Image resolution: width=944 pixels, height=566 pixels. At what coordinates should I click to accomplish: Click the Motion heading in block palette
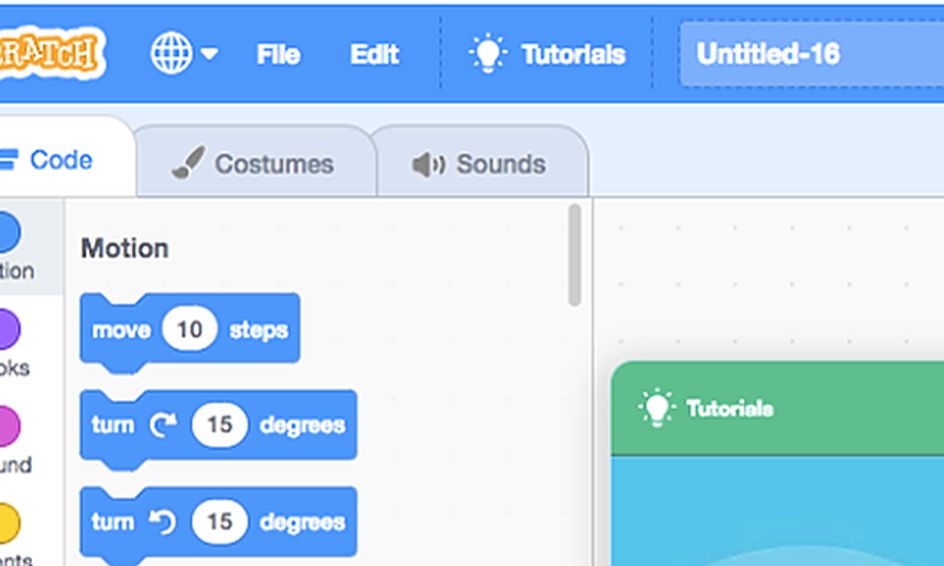(x=125, y=248)
